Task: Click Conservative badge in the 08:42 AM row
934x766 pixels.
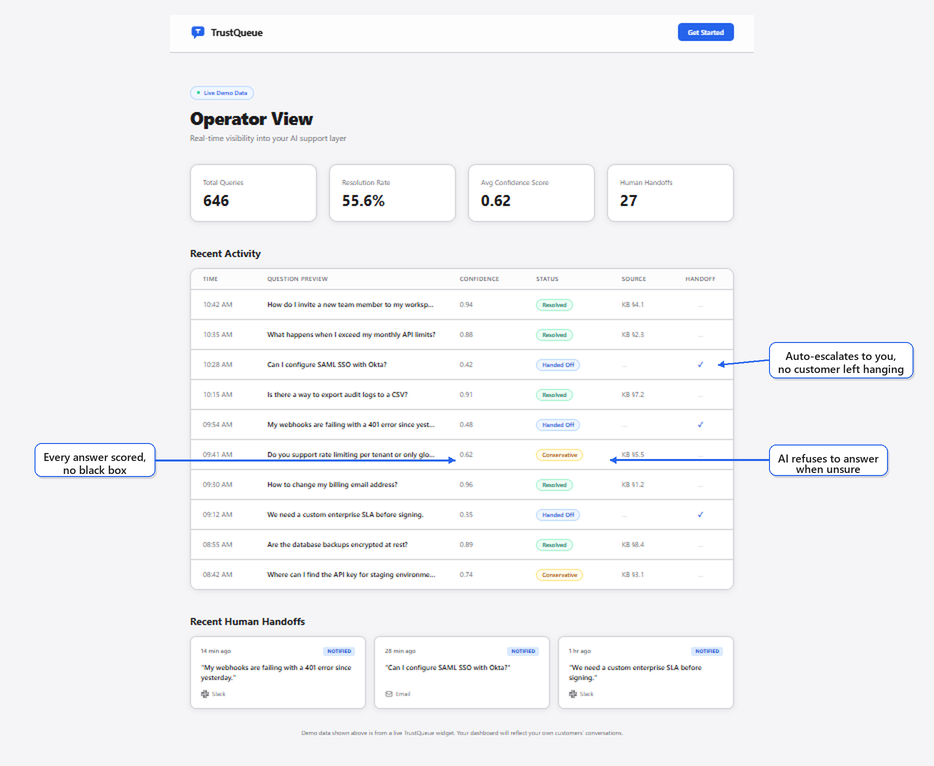Action: click(559, 575)
